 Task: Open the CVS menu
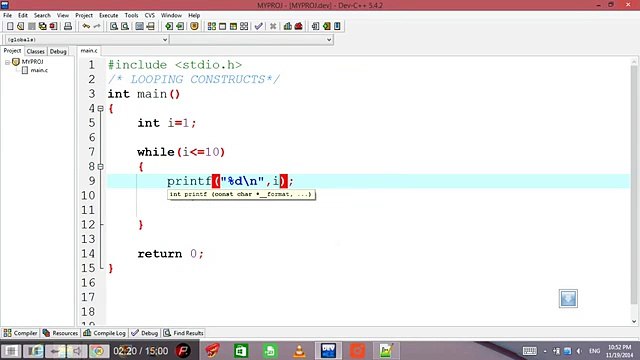click(150, 15)
